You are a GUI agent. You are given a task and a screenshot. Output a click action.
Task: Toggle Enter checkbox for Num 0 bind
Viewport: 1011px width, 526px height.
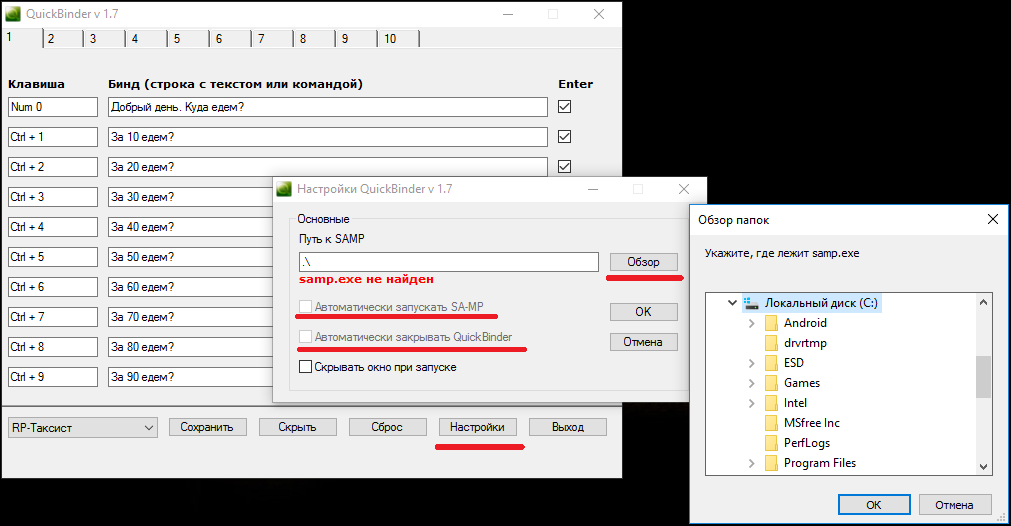[x=565, y=107]
